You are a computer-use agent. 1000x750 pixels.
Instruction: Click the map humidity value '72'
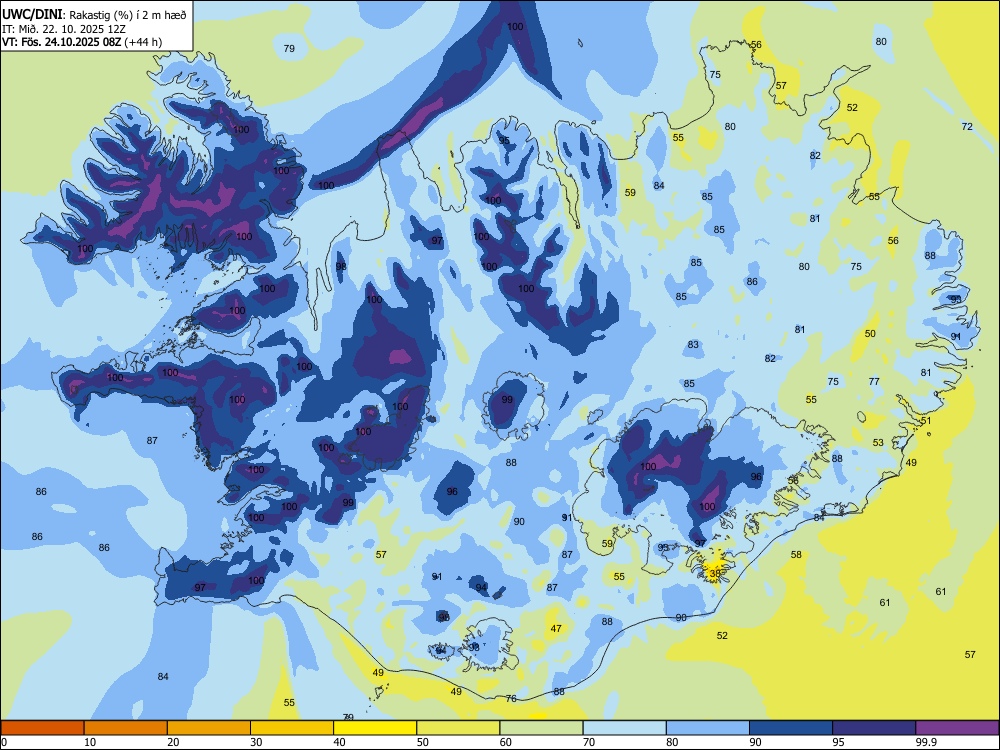point(967,127)
